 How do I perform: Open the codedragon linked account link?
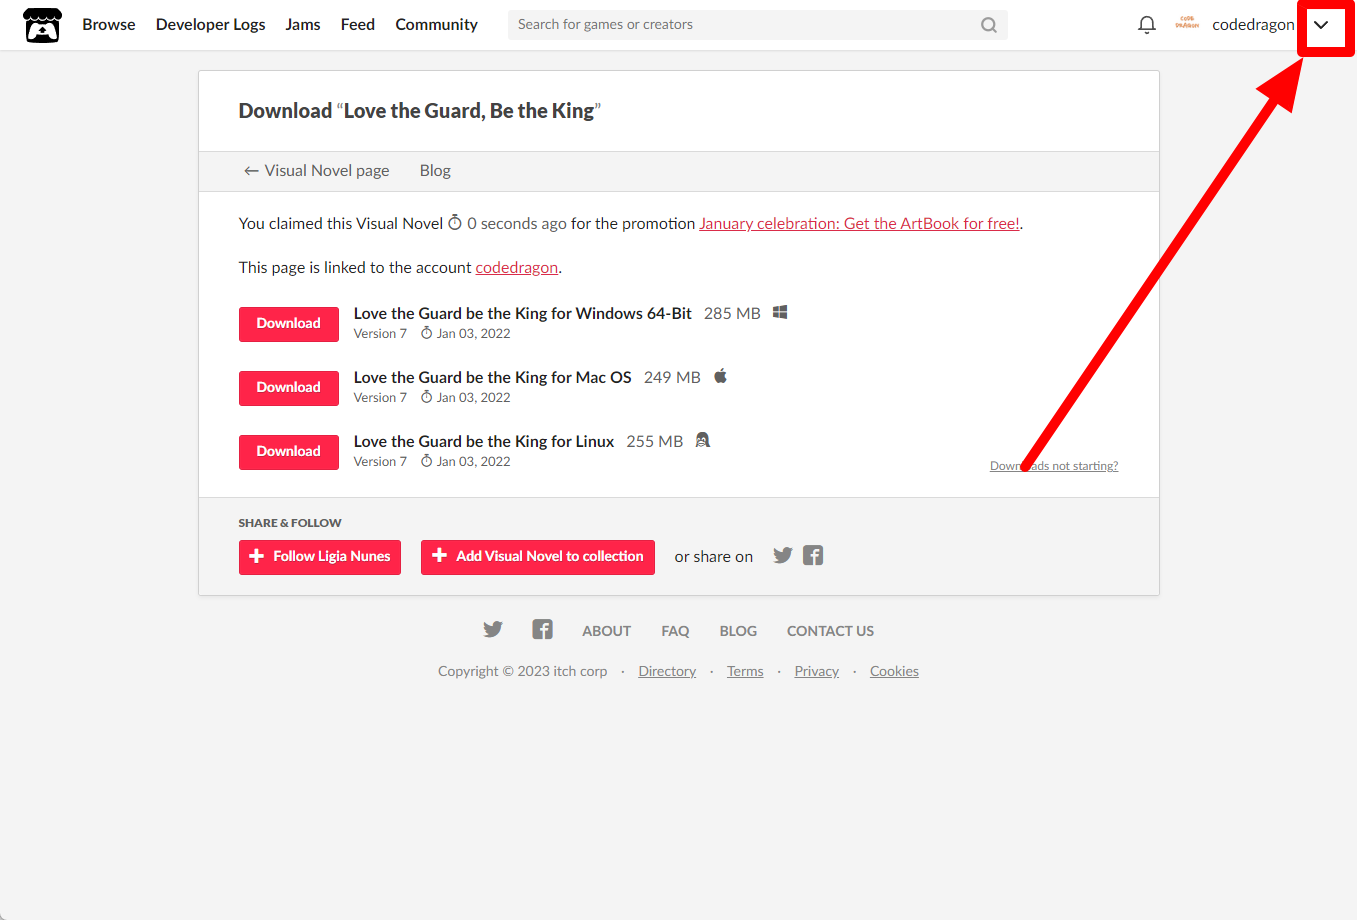(x=517, y=268)
